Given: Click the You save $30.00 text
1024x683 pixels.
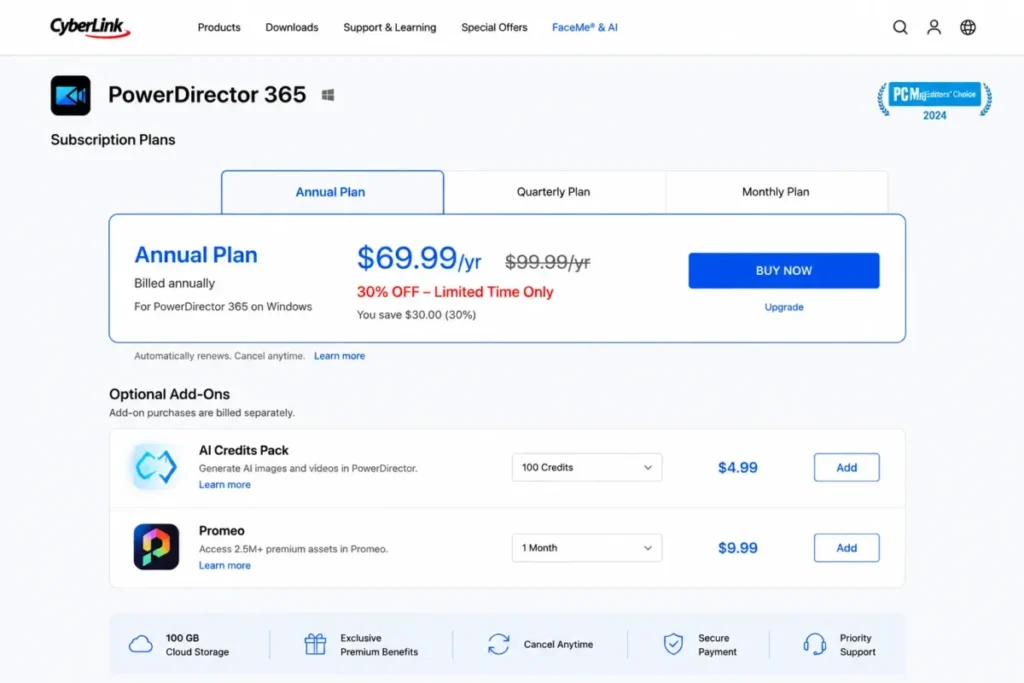Looking at the screenshot, I should tap(416, 315).
